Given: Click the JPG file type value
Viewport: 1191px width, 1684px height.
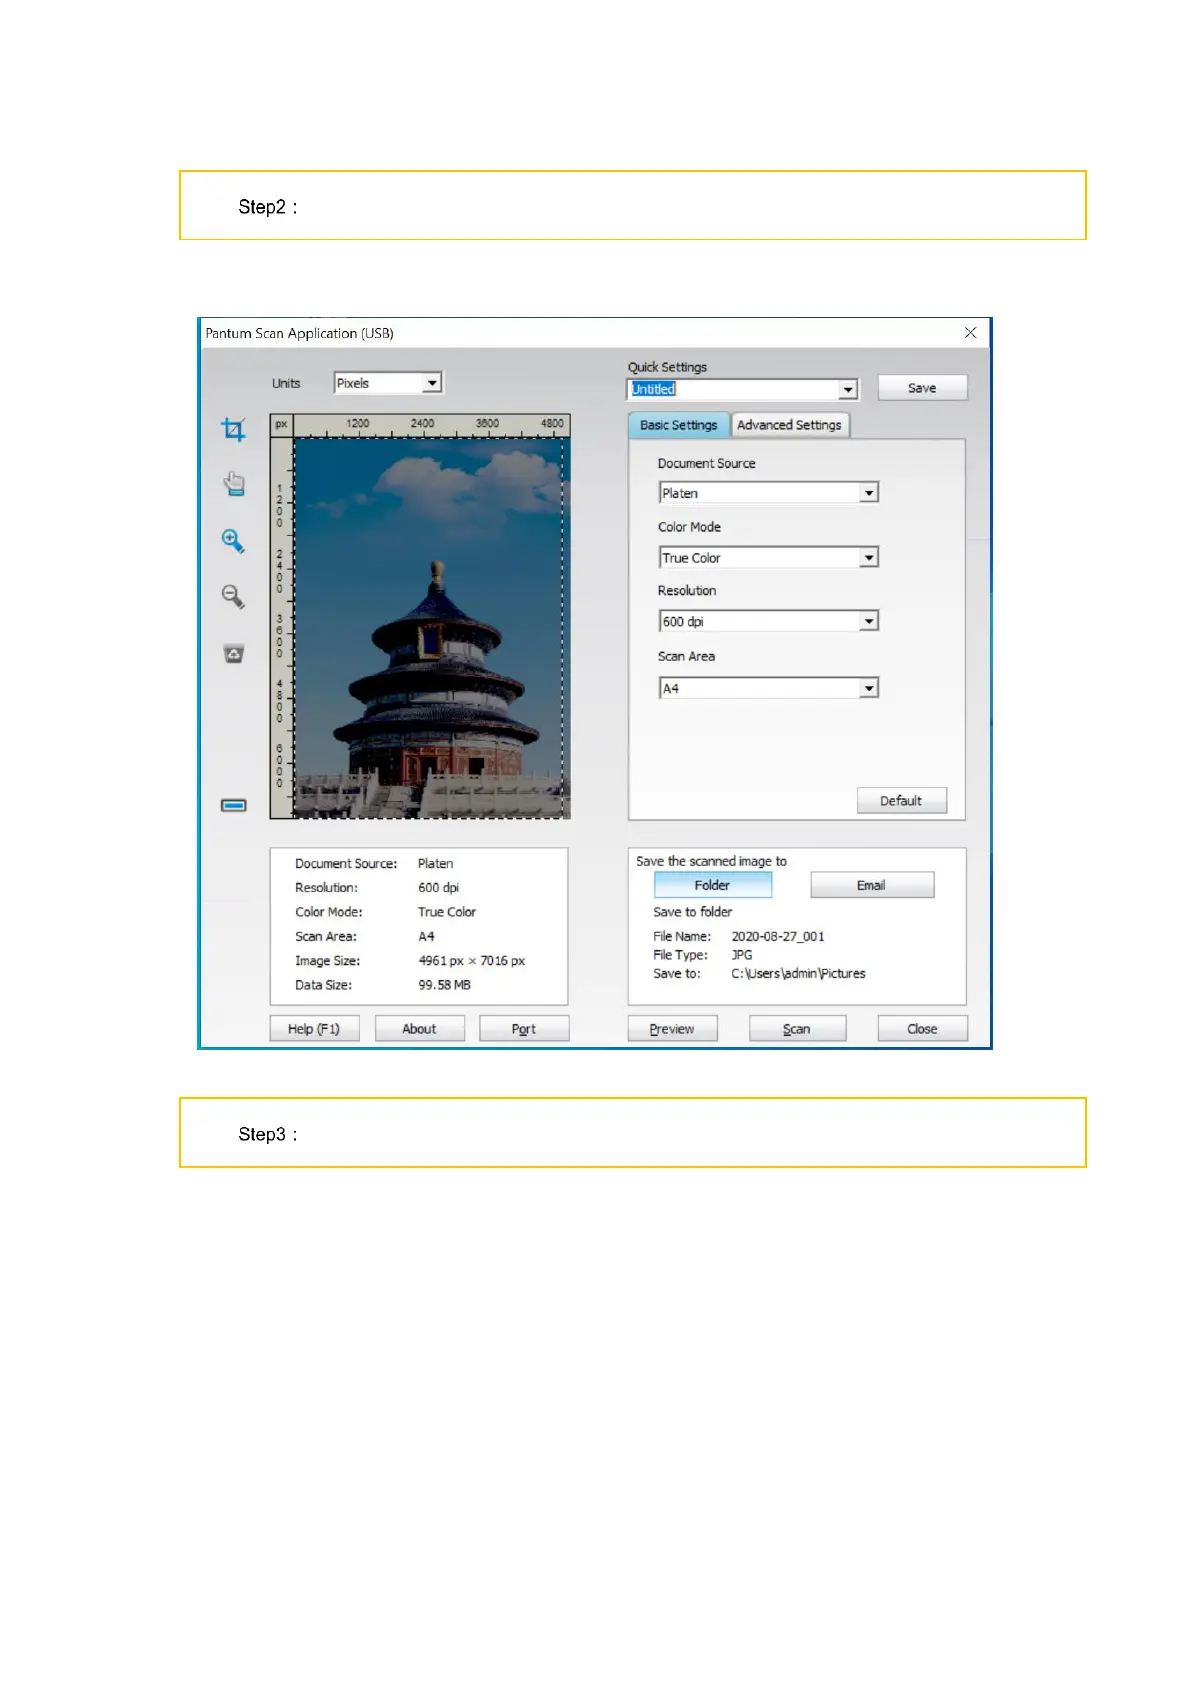Looking at the screenshot, I should coord(742,955).
